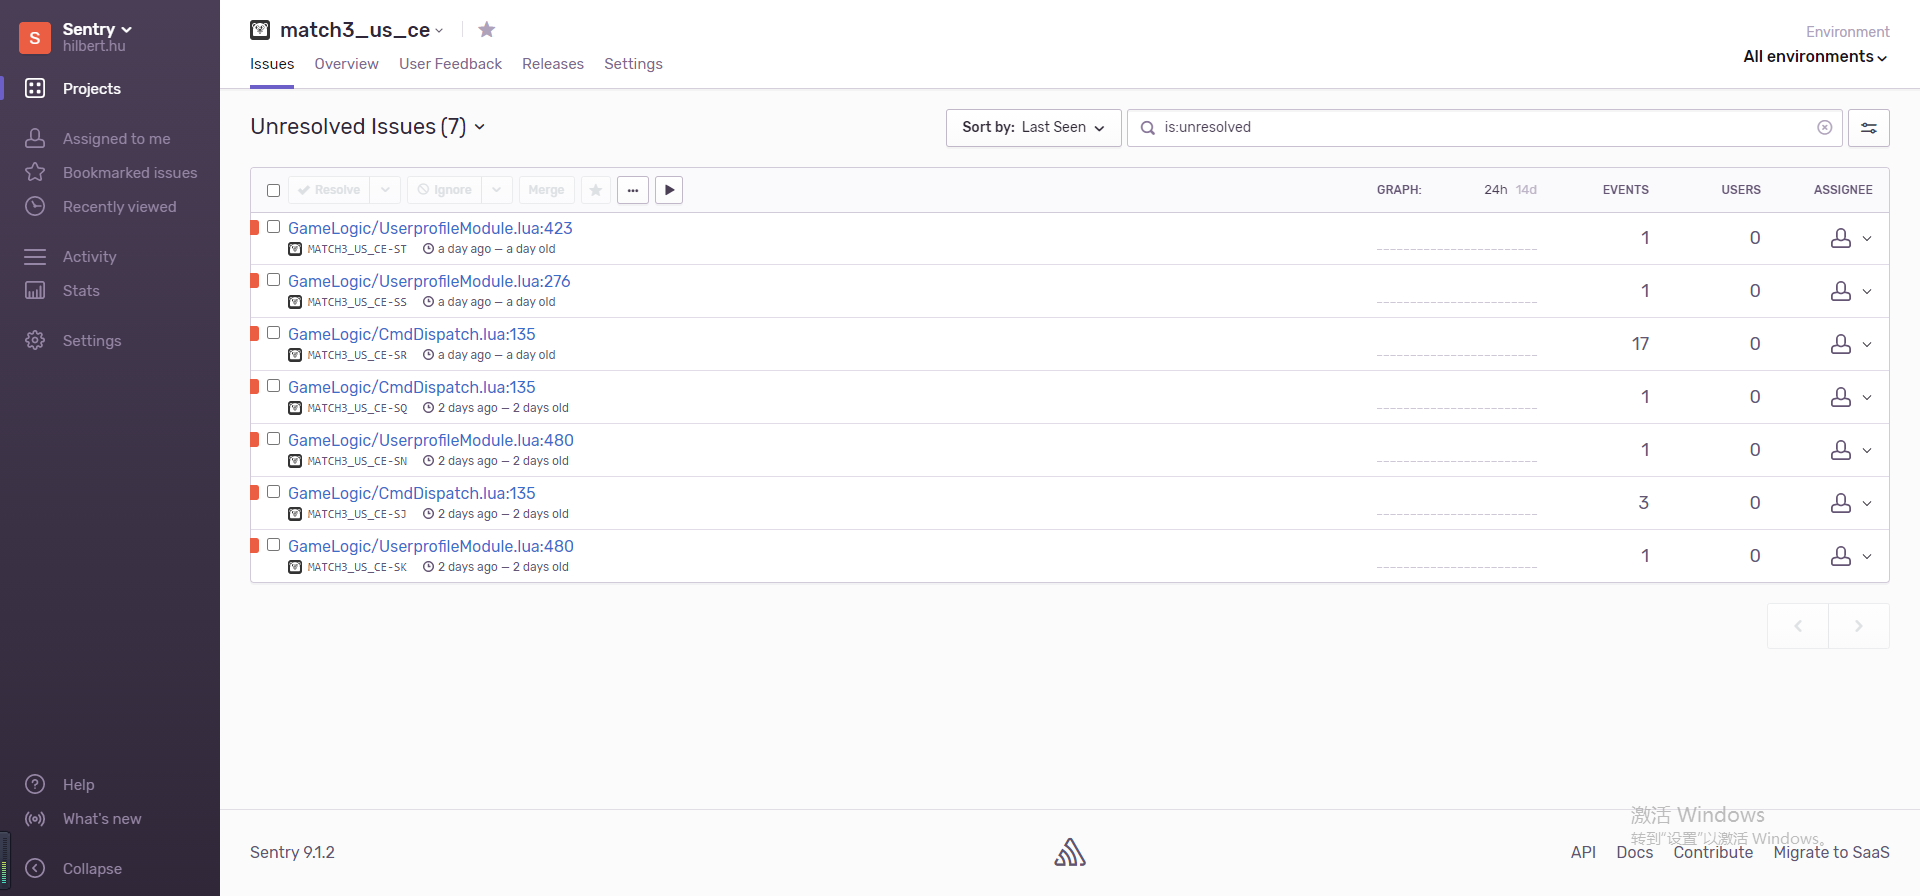
Task: Check the MATCH3_US_CE-SK issue checkbox
Action: click(x=273, y=545)
